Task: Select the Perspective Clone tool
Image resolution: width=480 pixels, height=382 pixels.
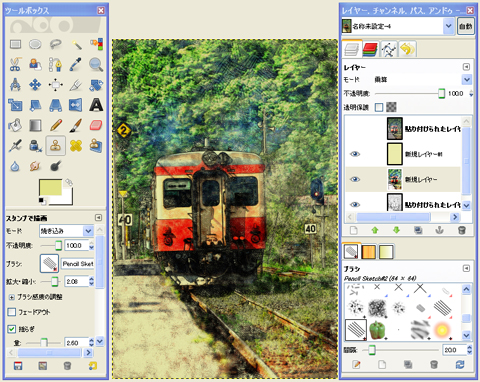Action: tap(96, 146)
